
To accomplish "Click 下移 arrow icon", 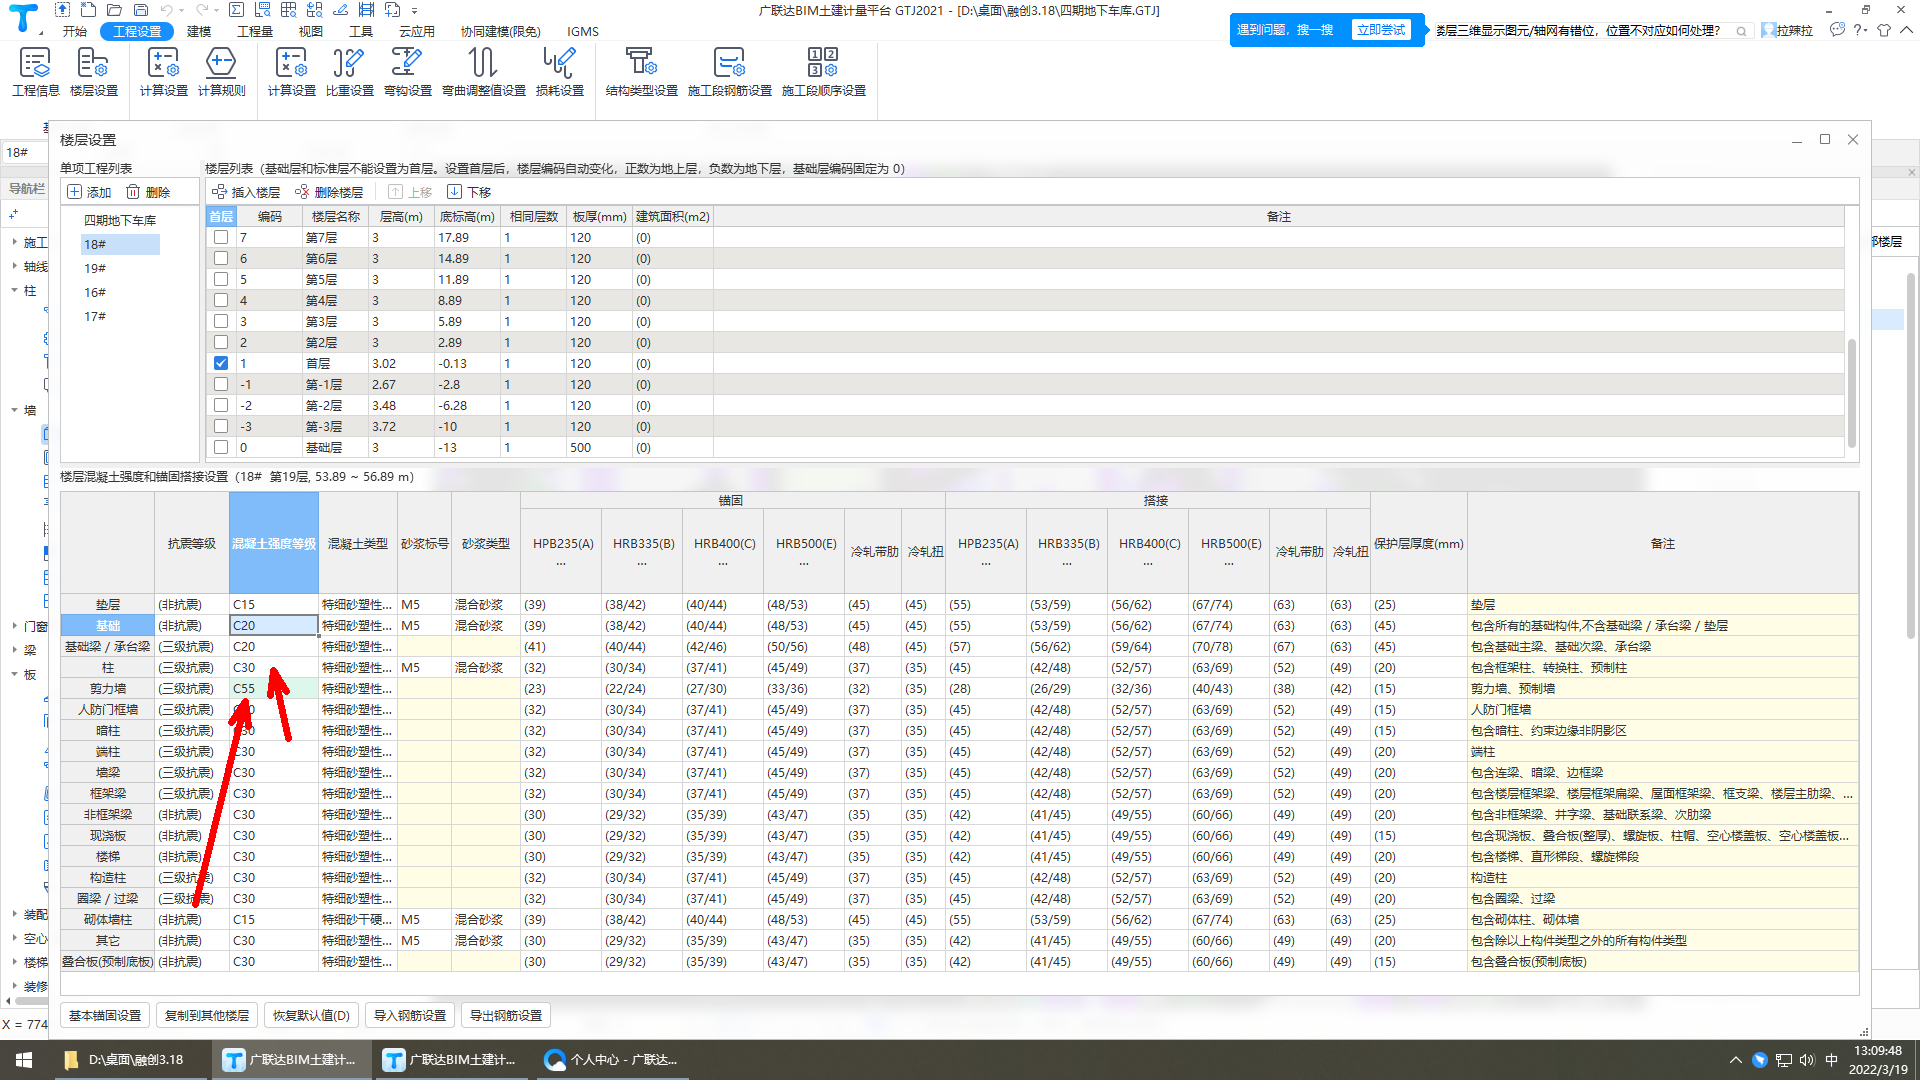I will 454,192.
